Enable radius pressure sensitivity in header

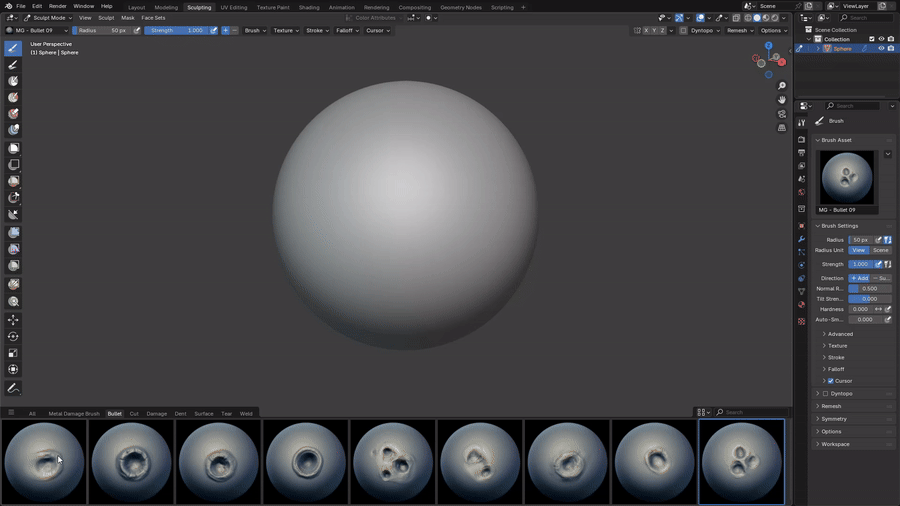click(137, 30)
